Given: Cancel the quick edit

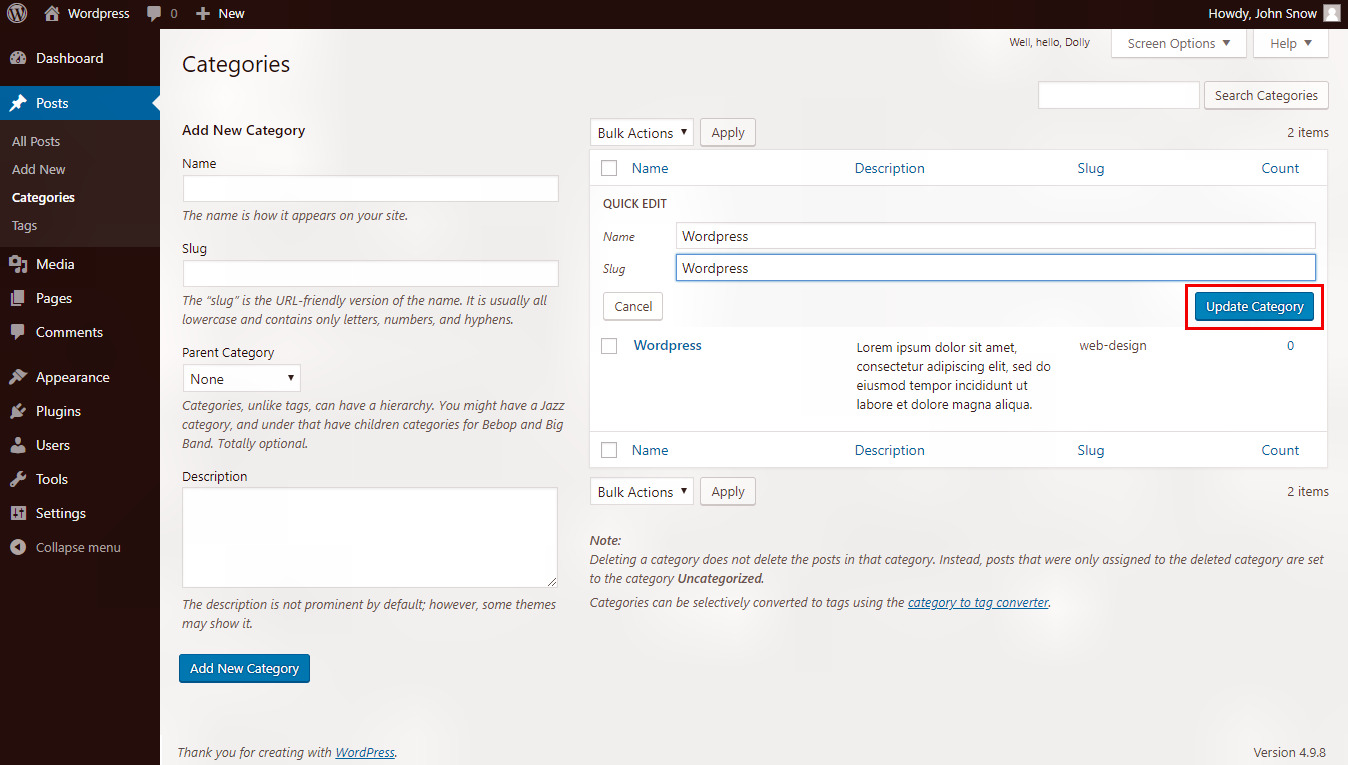Looking at the screenshot, I should coord(633,306).
